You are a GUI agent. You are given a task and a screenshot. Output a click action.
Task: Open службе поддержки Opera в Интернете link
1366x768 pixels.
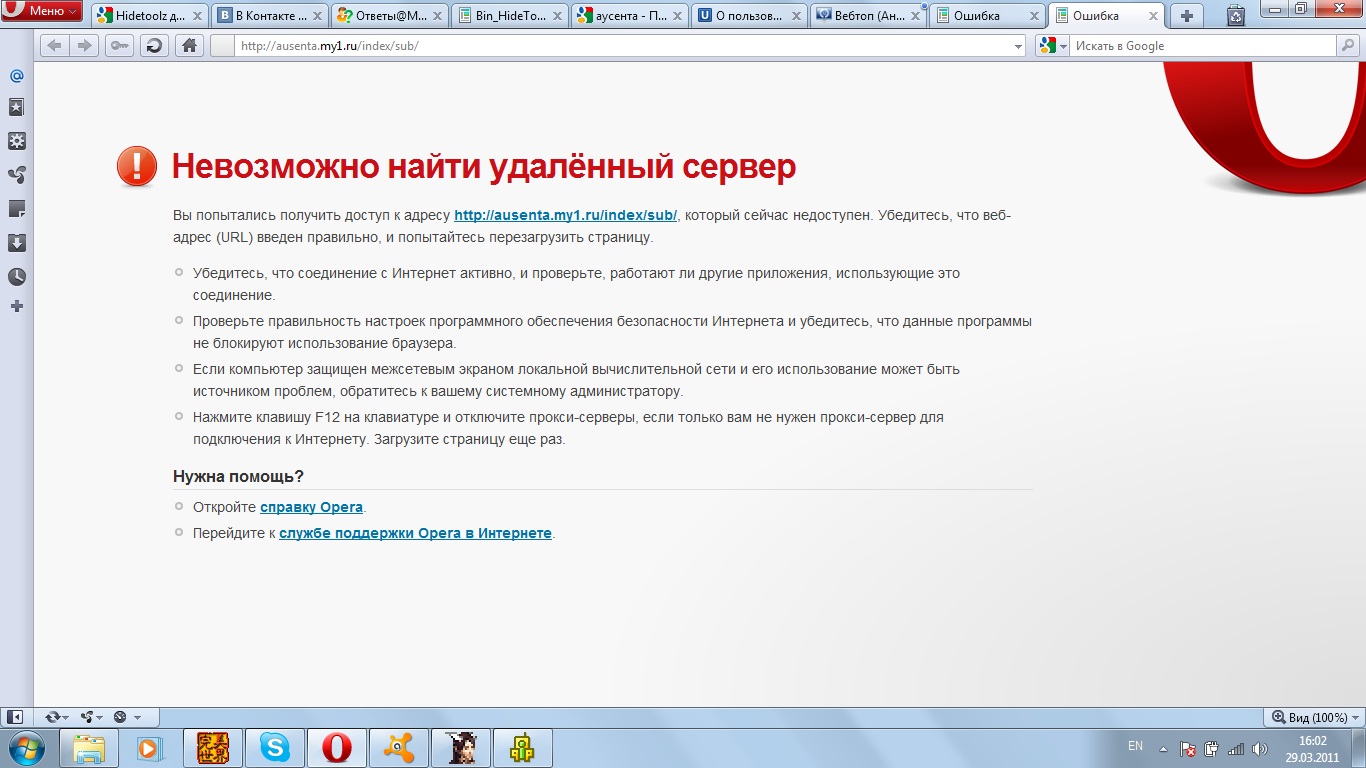[x=415, y=533]
